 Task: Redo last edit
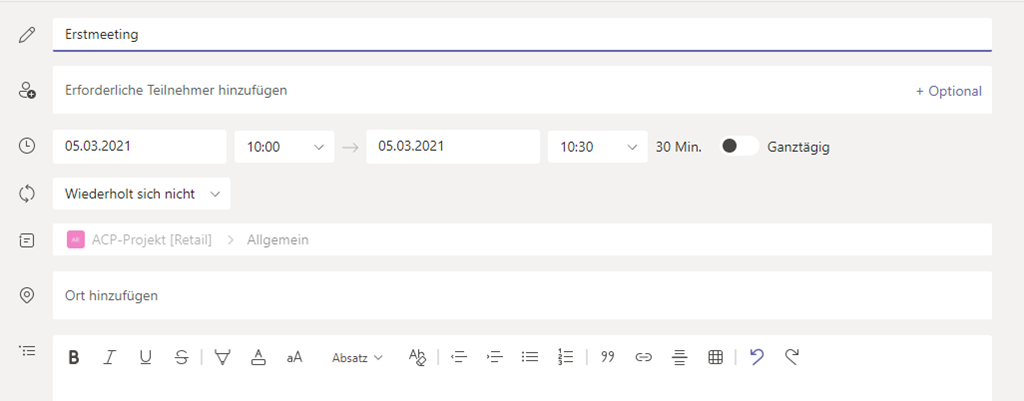click(792, 357)
